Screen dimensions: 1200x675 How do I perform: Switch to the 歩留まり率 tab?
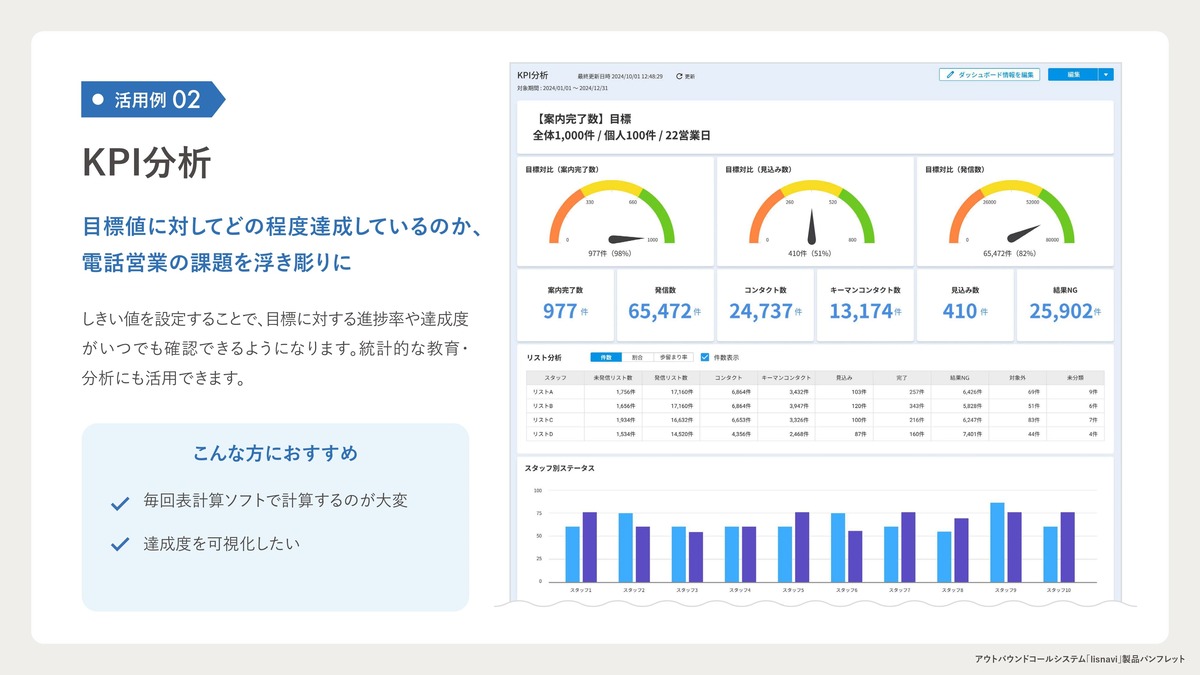[x=673, y=357]
